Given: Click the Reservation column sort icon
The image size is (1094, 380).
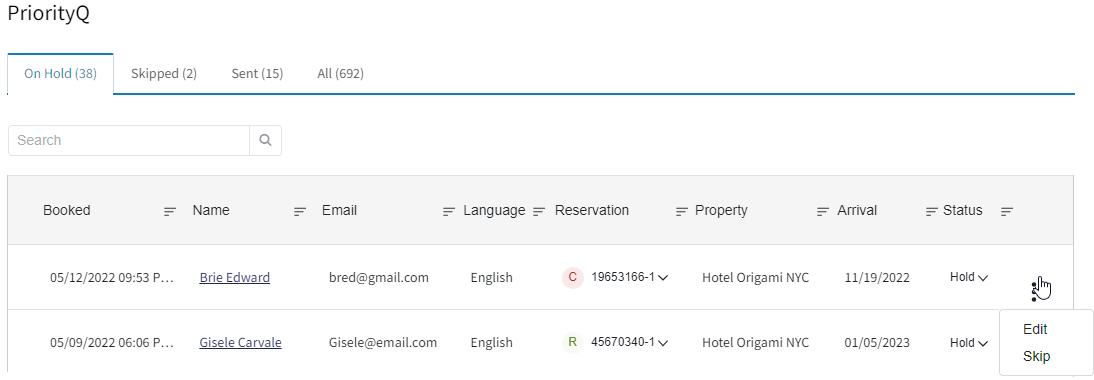Looking at the screenshot, I should tap(682, 211).
